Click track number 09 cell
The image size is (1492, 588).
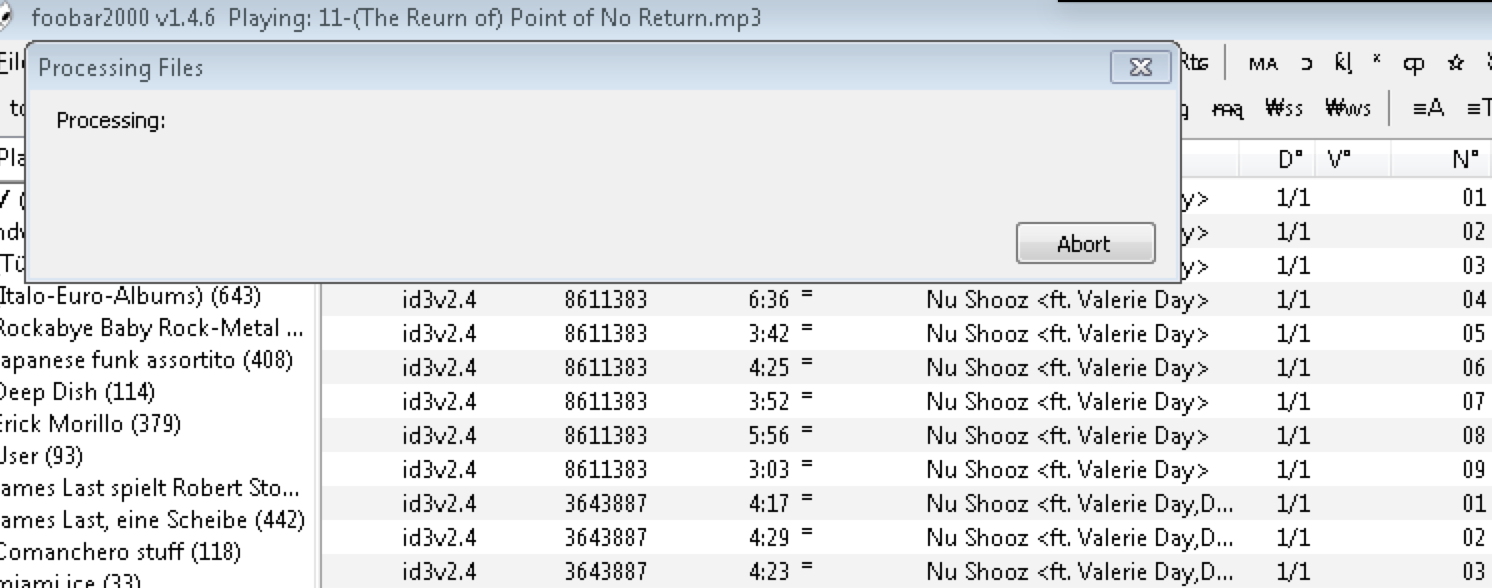(1474, 470)
